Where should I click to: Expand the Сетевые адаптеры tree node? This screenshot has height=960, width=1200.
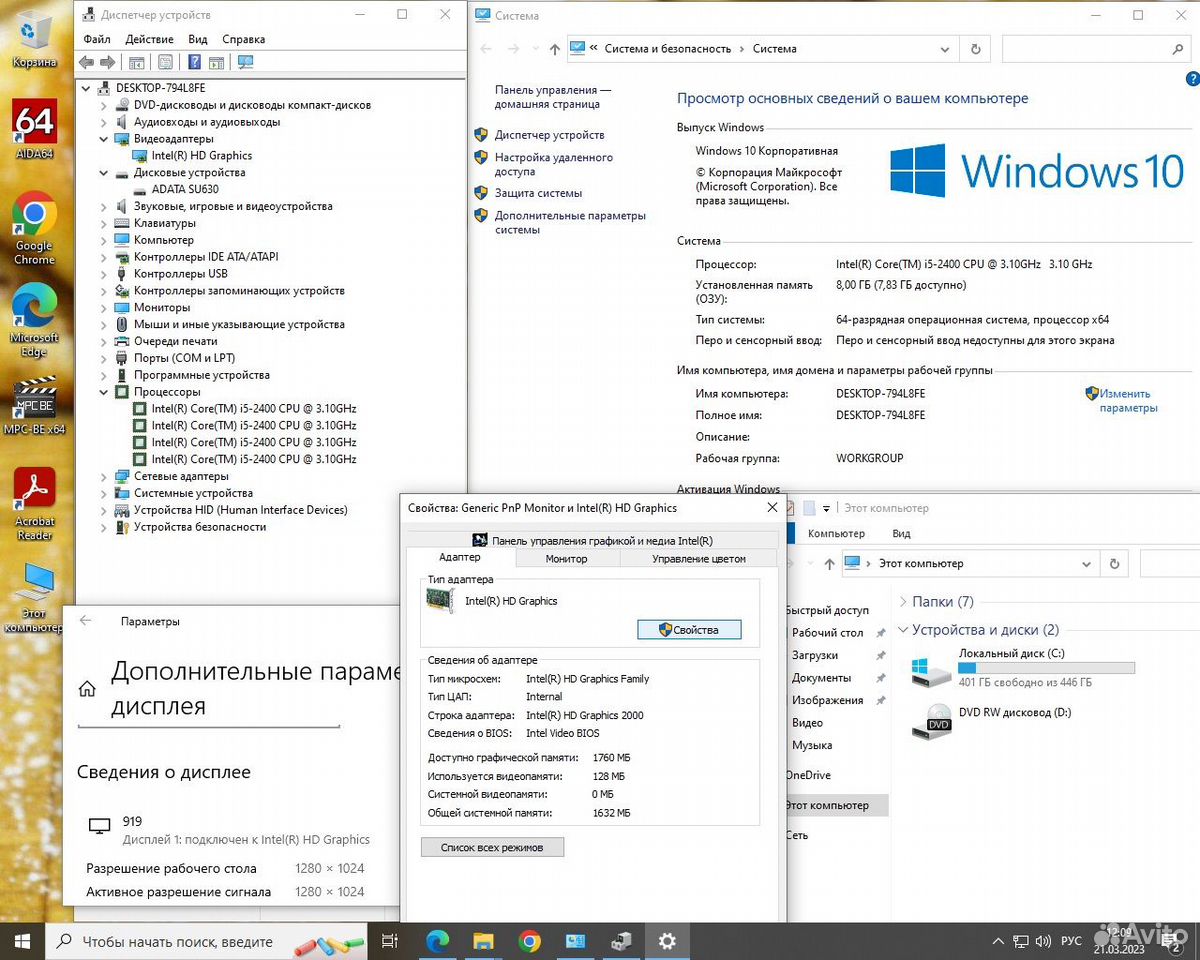pyautogui.click(x=104, y=476)
